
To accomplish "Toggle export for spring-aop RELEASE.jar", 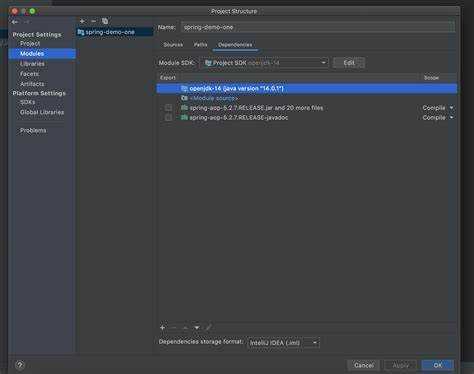I will pyautogui.click(x=169, y=108).
